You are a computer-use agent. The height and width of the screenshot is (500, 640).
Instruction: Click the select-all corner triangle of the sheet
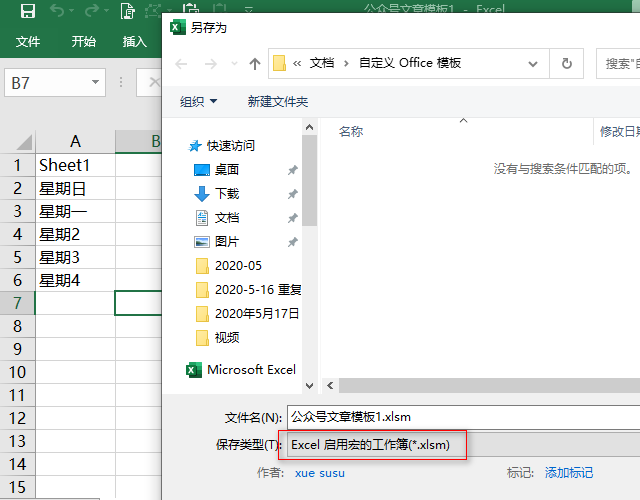tap(23, 142)
